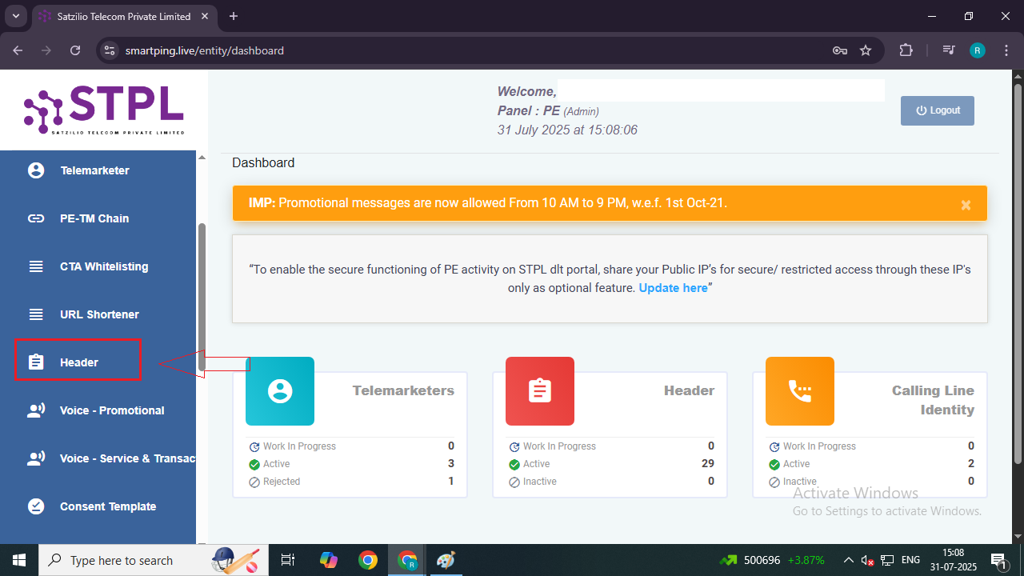
Task: Open the Chrome profile avatar R
Action: 977,50
